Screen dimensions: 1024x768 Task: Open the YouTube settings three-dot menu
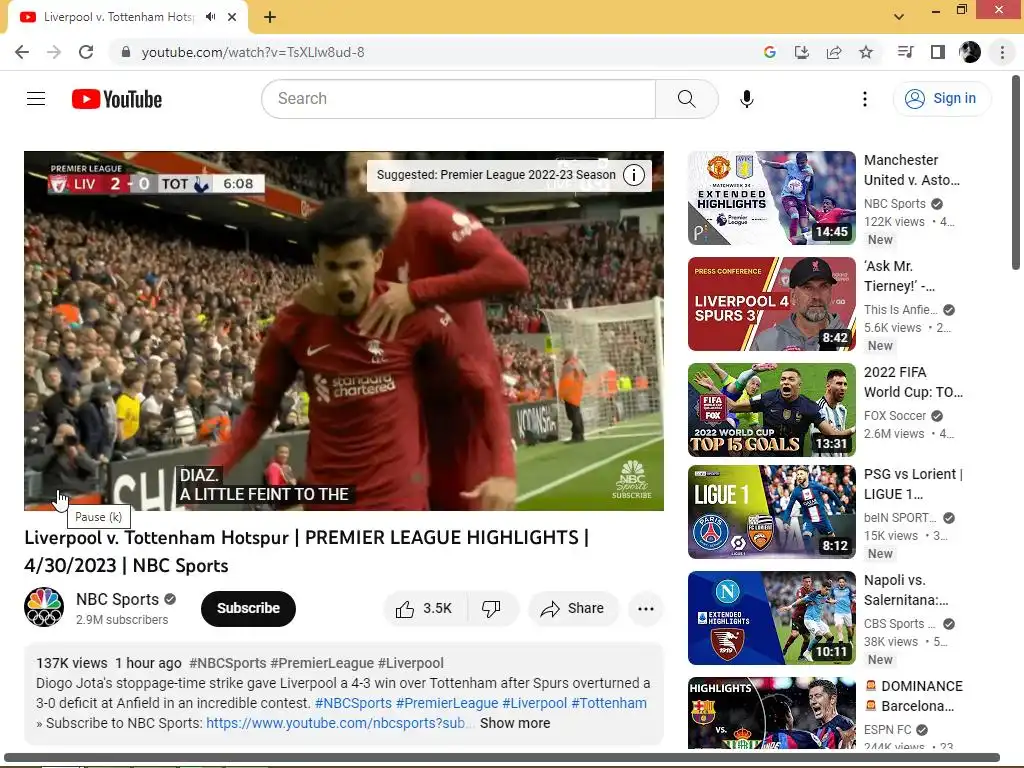pyautogui.click(x=865, y=99)
